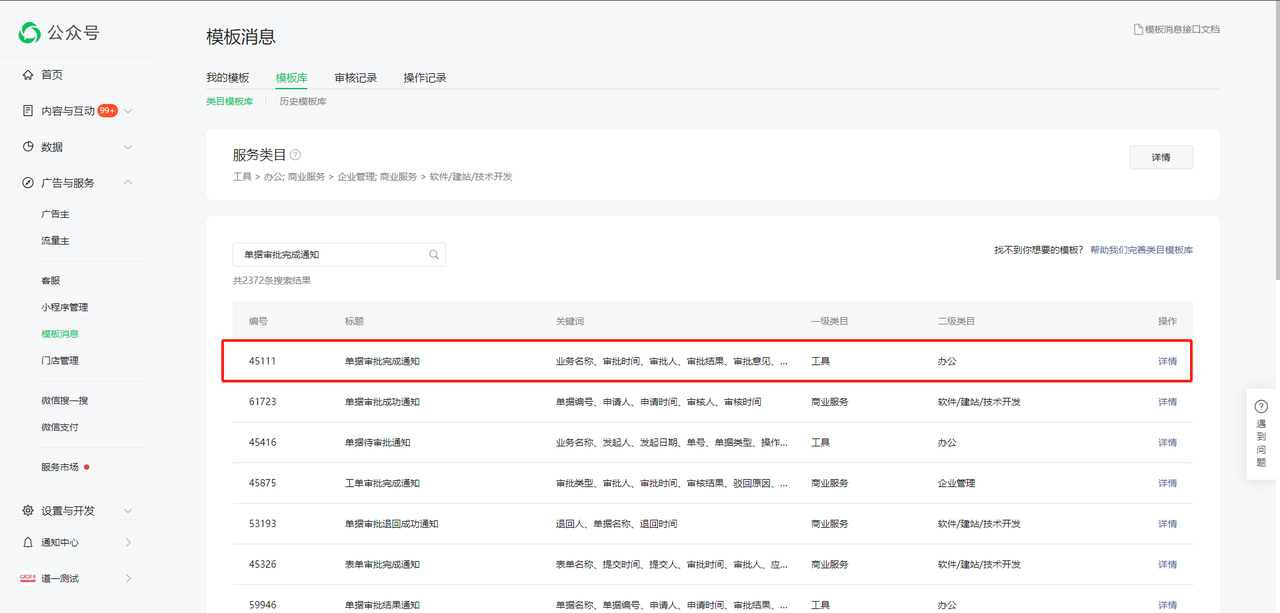Expand the 内容与互动 sidebar section
The height and width of the screenshot is (613, 1280).
128,111
